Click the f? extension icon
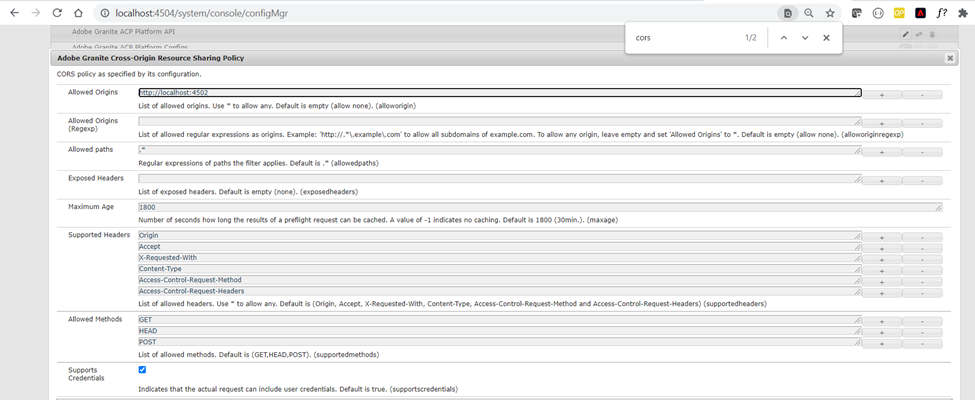Image resolution: width=975 pixels, height=400 pixels. click(942, 12)
